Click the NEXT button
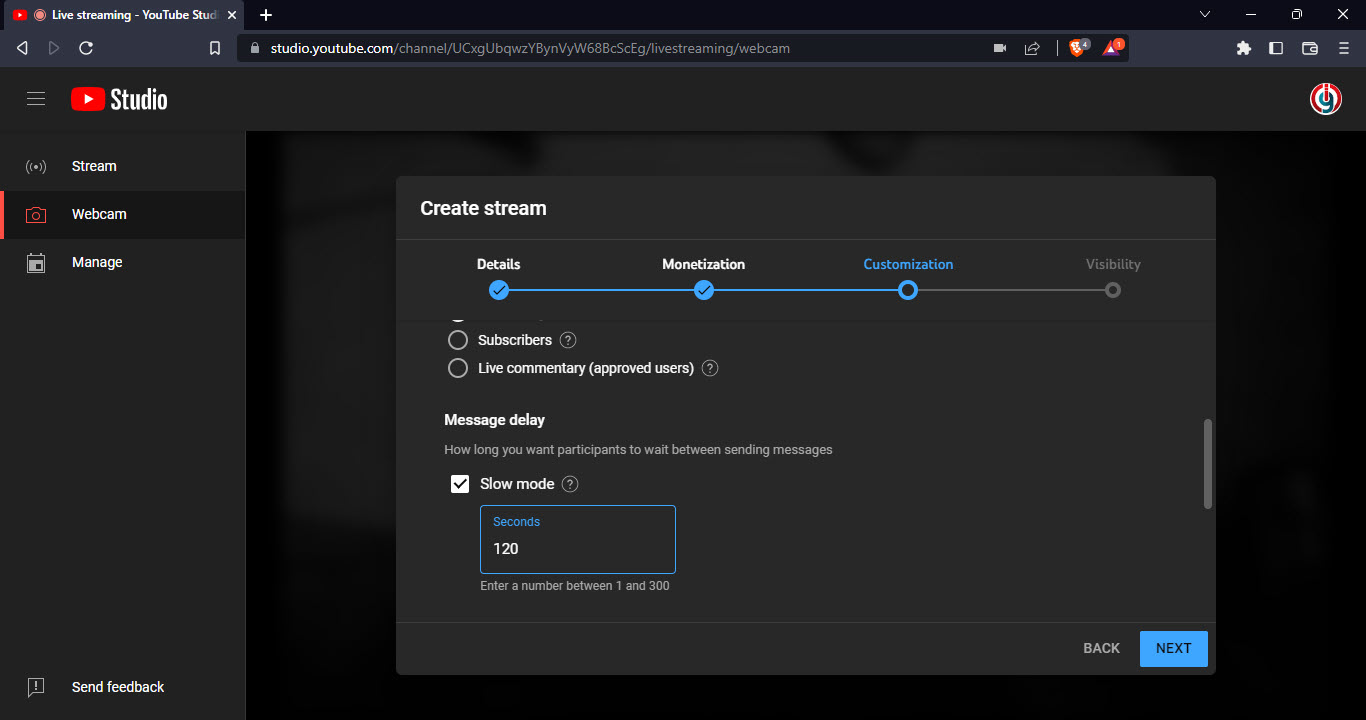This screenshot has height=720, width=1366. pos(1173,648)
